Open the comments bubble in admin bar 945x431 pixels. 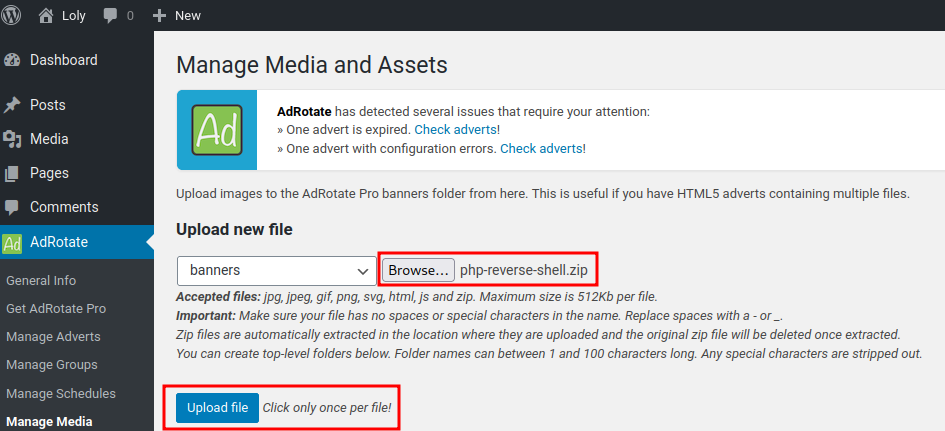click(110, 16)
